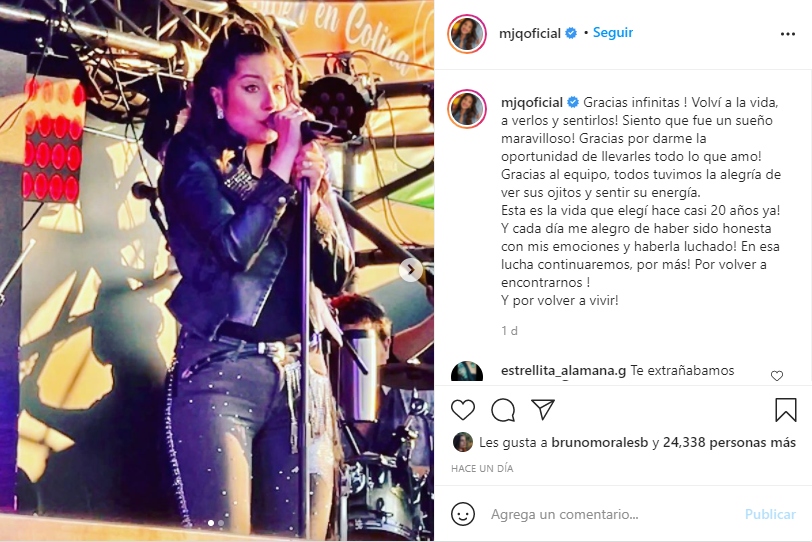Advance to the next photo arrow
Viewport: 812px width, 542px height.
(x=411, y=270)
